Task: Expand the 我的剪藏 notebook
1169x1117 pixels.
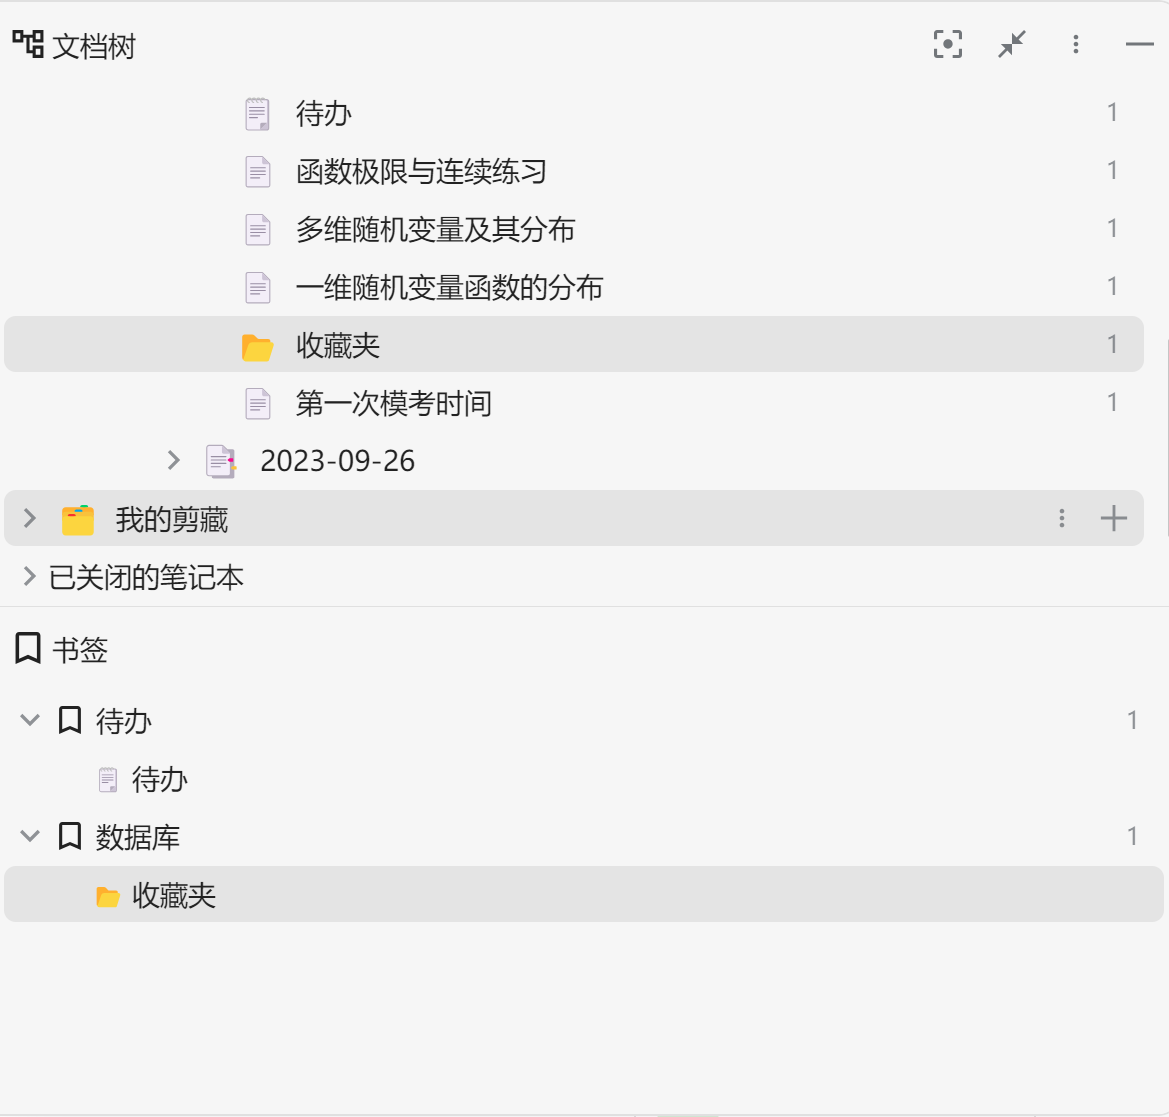Action: [x=30, y=518]
